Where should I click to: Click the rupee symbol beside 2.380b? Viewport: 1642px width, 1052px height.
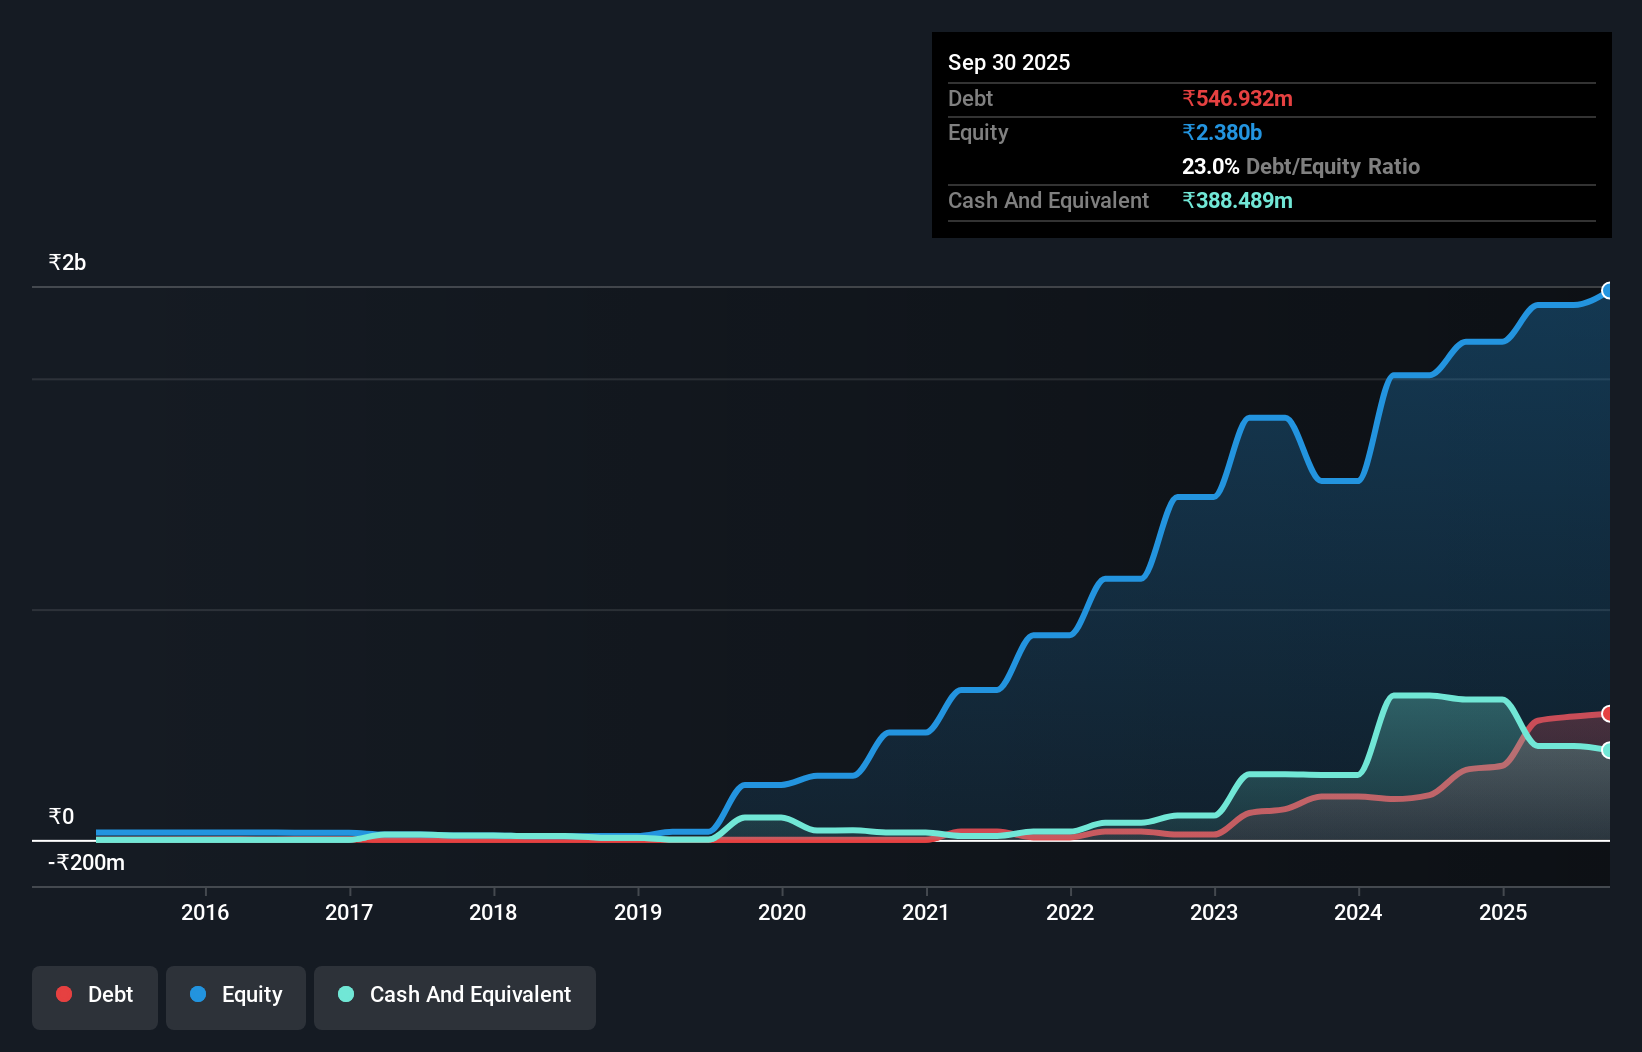(1188, 132)
